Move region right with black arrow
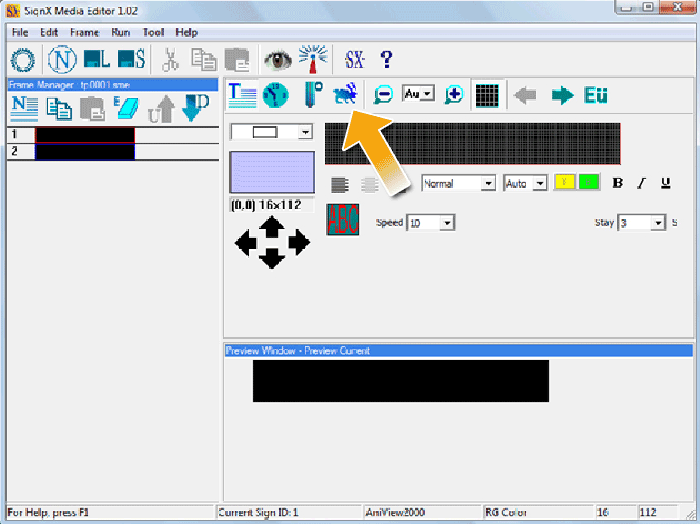 coord(299,243)
